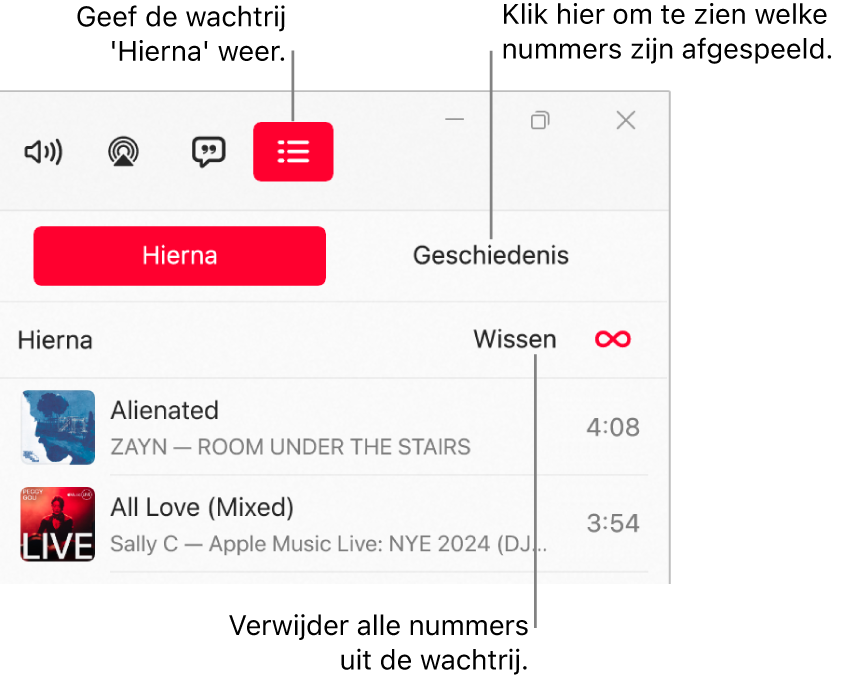This screenshot has width=841, height=686.
Task: Switch to the Geschiedenis tab
Action: (490, 255)
